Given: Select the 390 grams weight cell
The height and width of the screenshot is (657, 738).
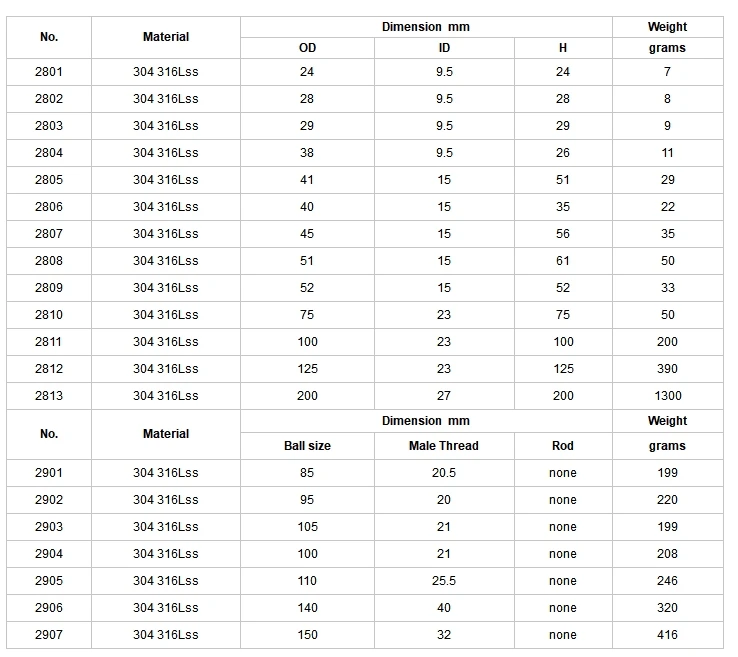Looking at the screenshot, I should pos(667,369).
